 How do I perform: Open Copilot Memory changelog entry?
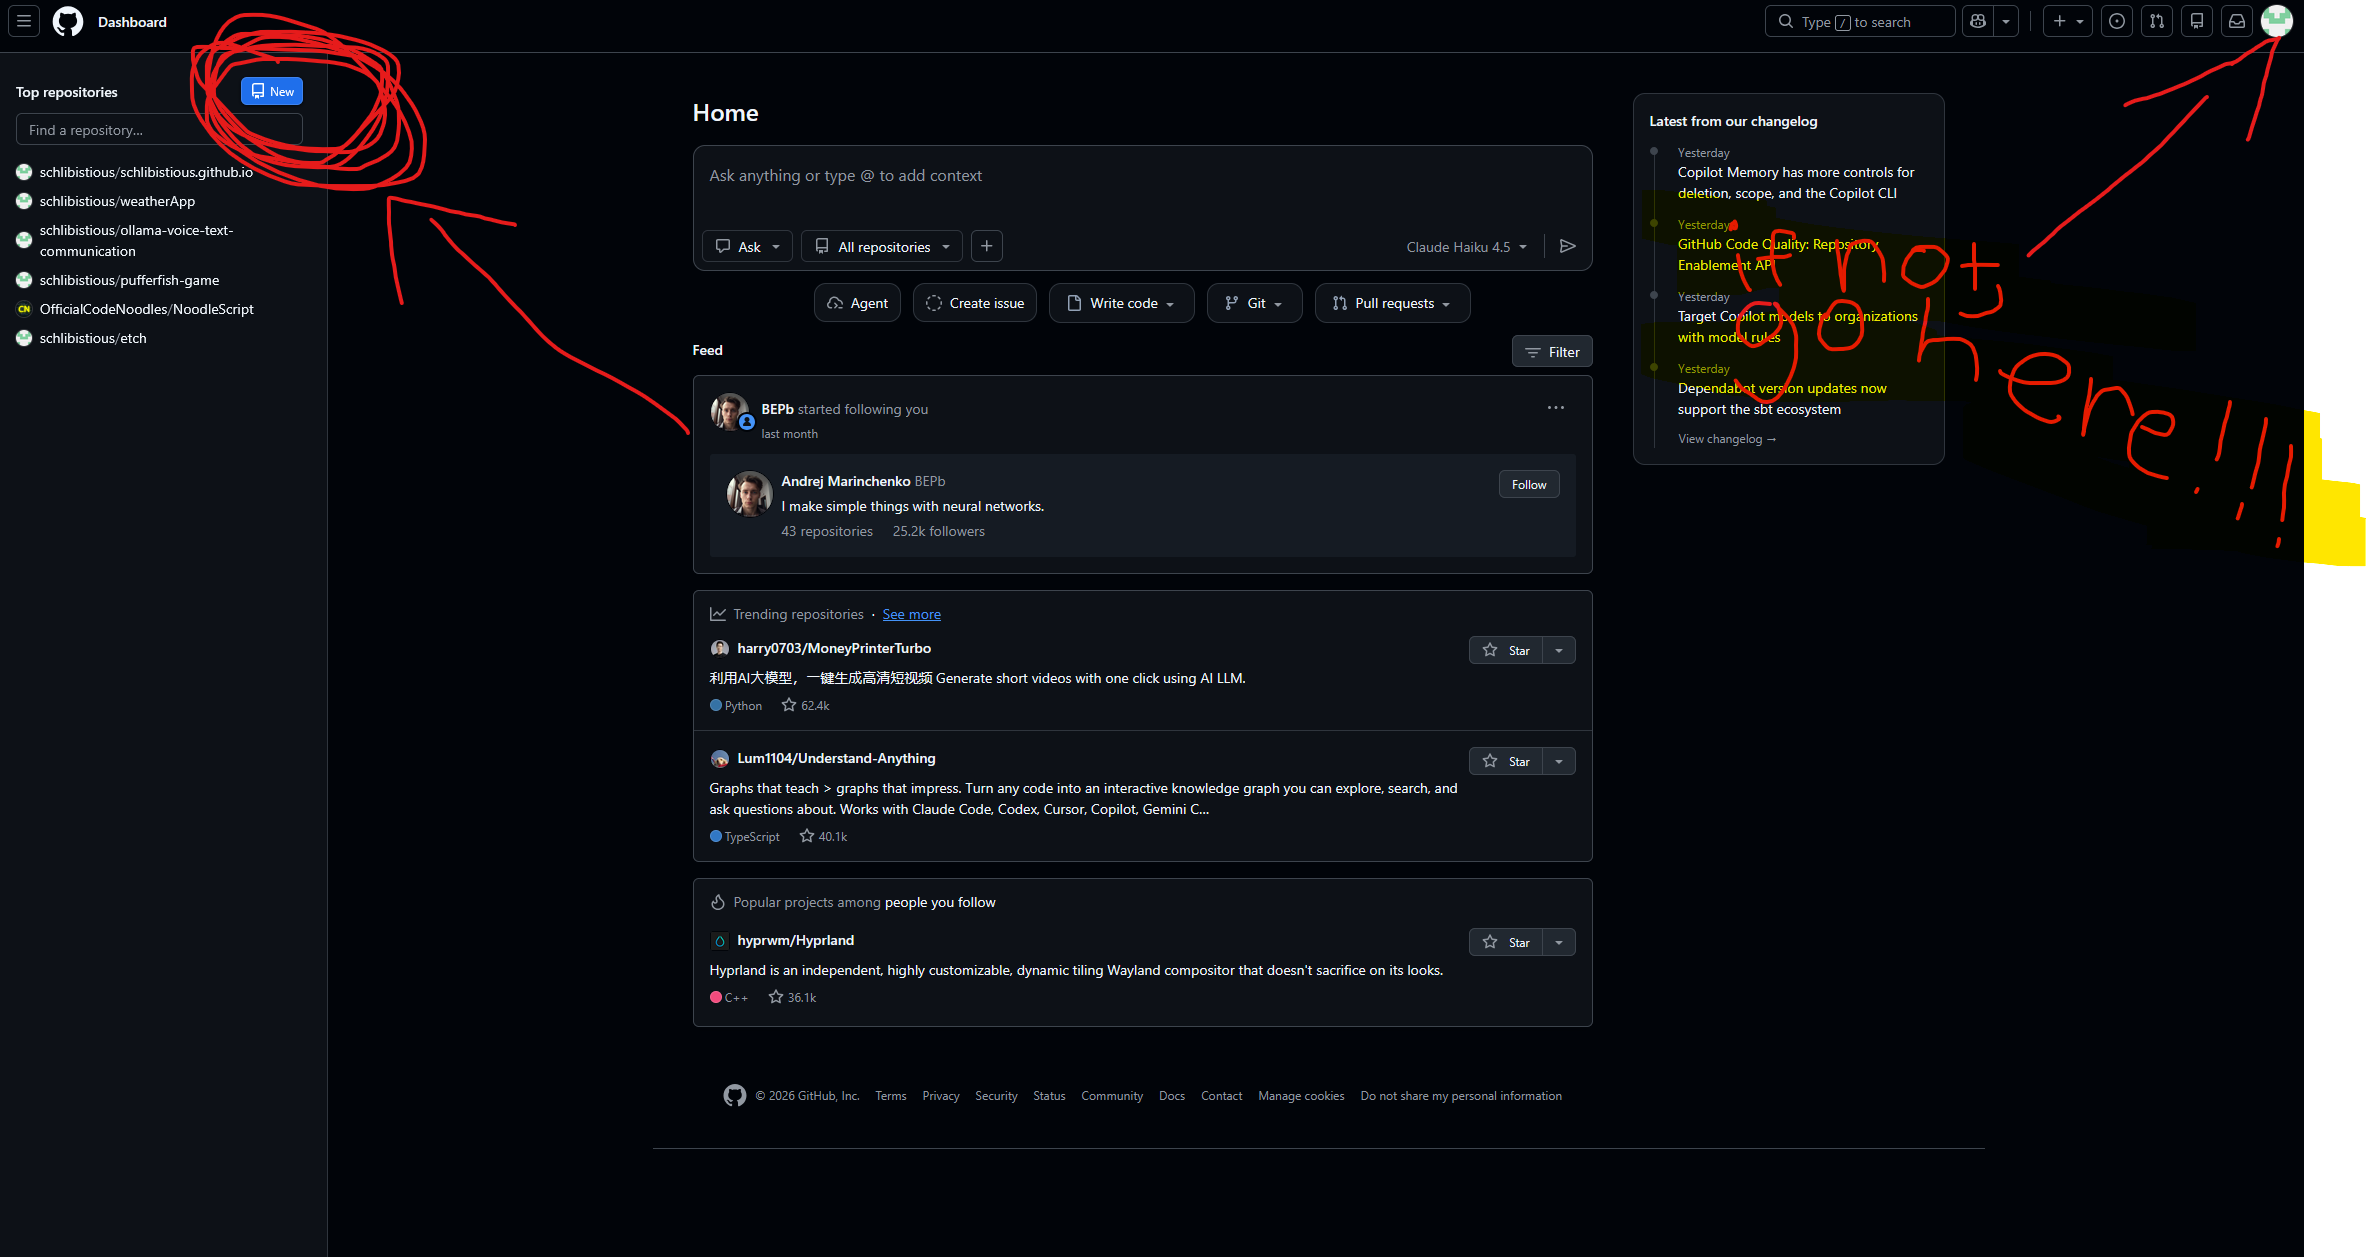(x=1796, y=183)
